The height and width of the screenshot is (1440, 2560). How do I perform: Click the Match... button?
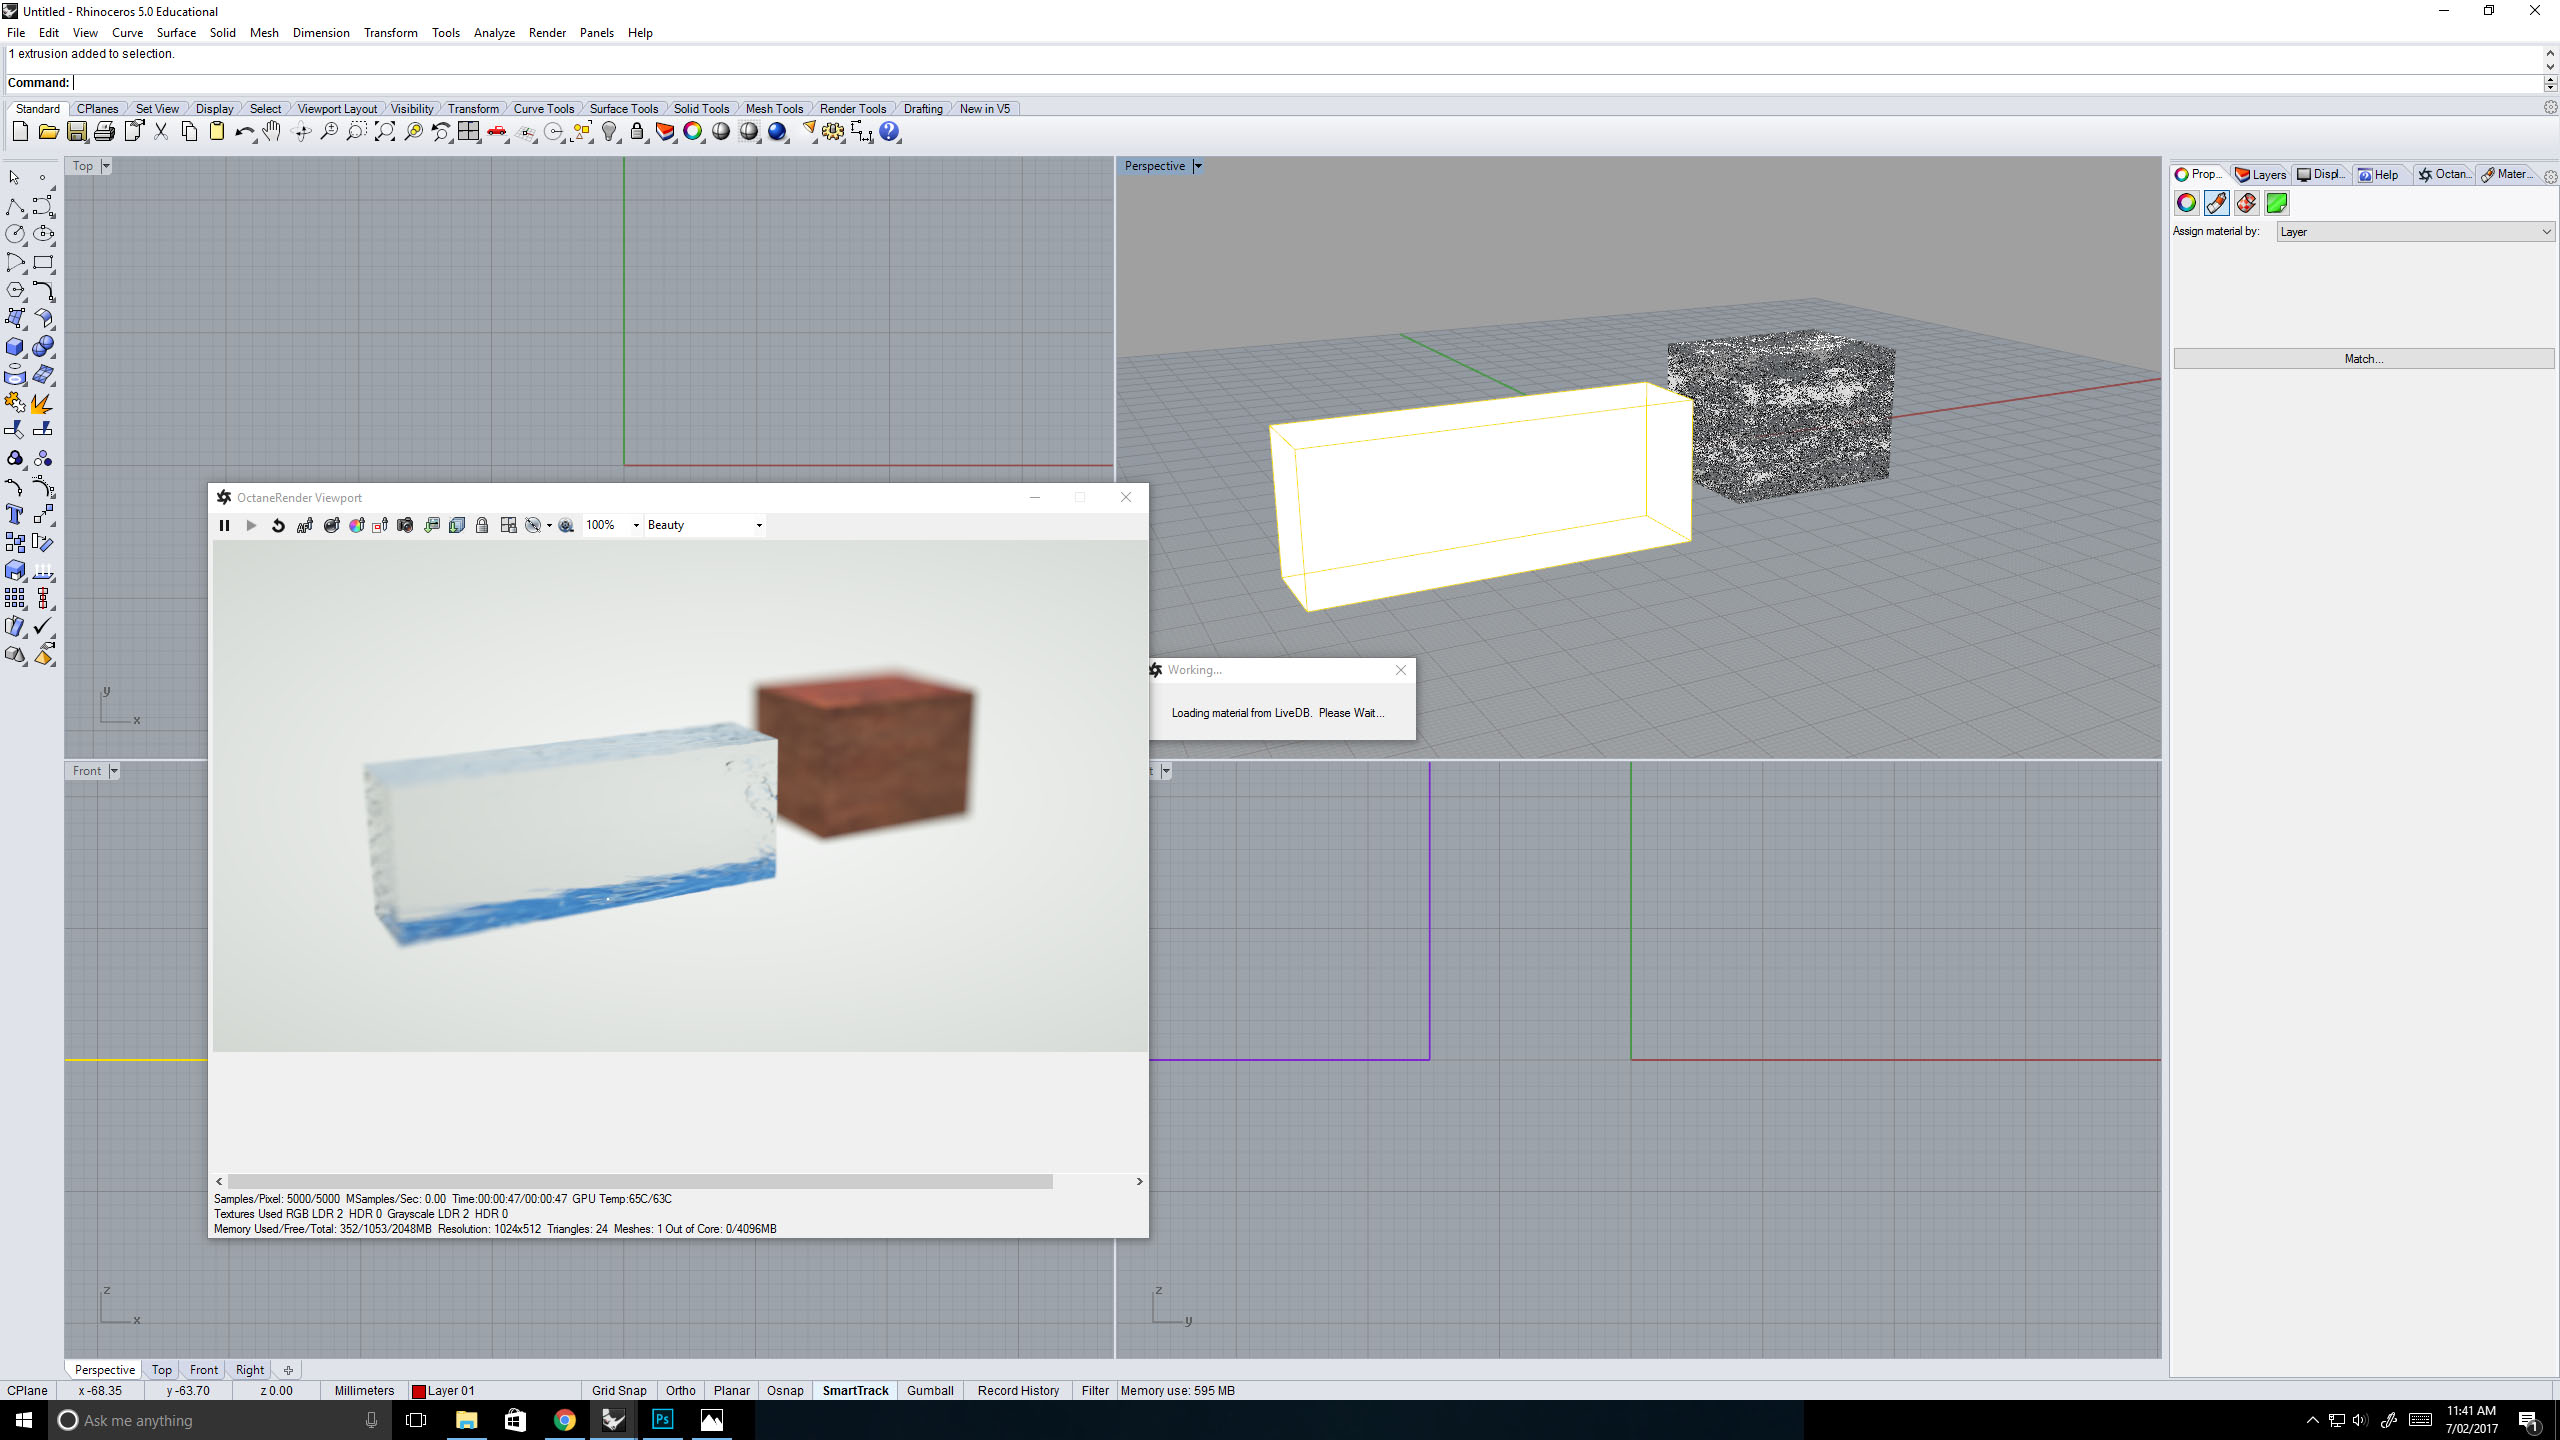click(2363, 358)
